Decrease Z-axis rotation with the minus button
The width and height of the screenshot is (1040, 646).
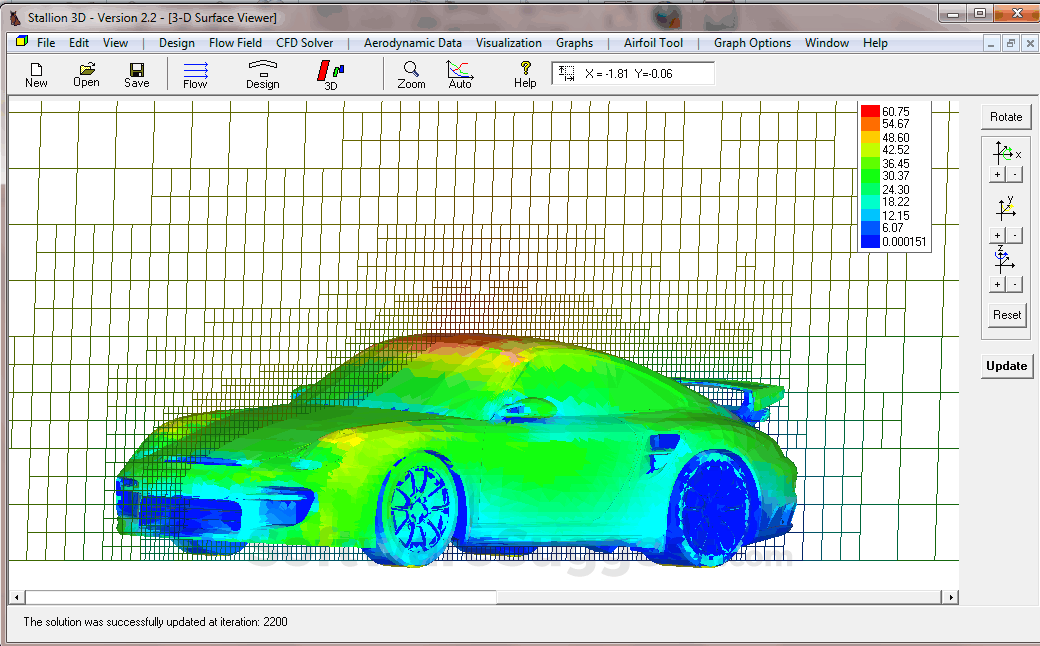click(x=1014, y=283)
